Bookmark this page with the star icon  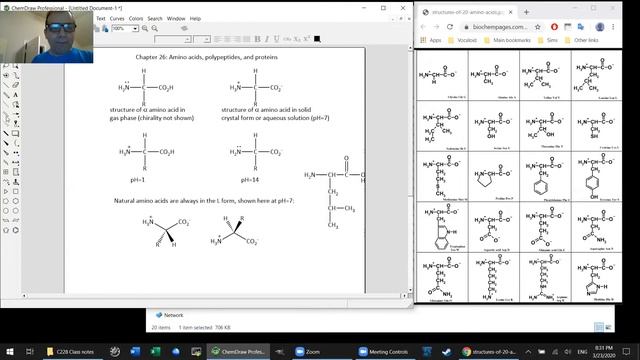coord(538,27)
